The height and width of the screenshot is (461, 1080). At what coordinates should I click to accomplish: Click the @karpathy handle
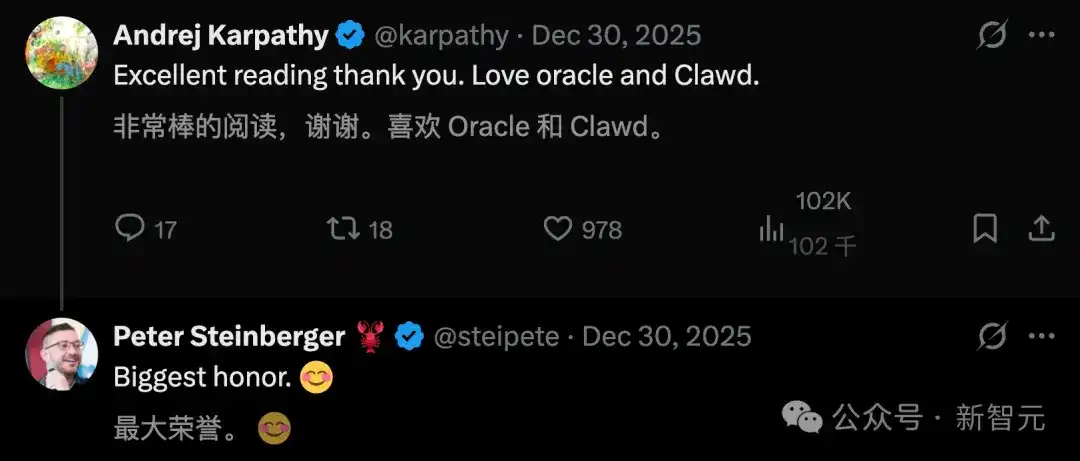[442, 35]
